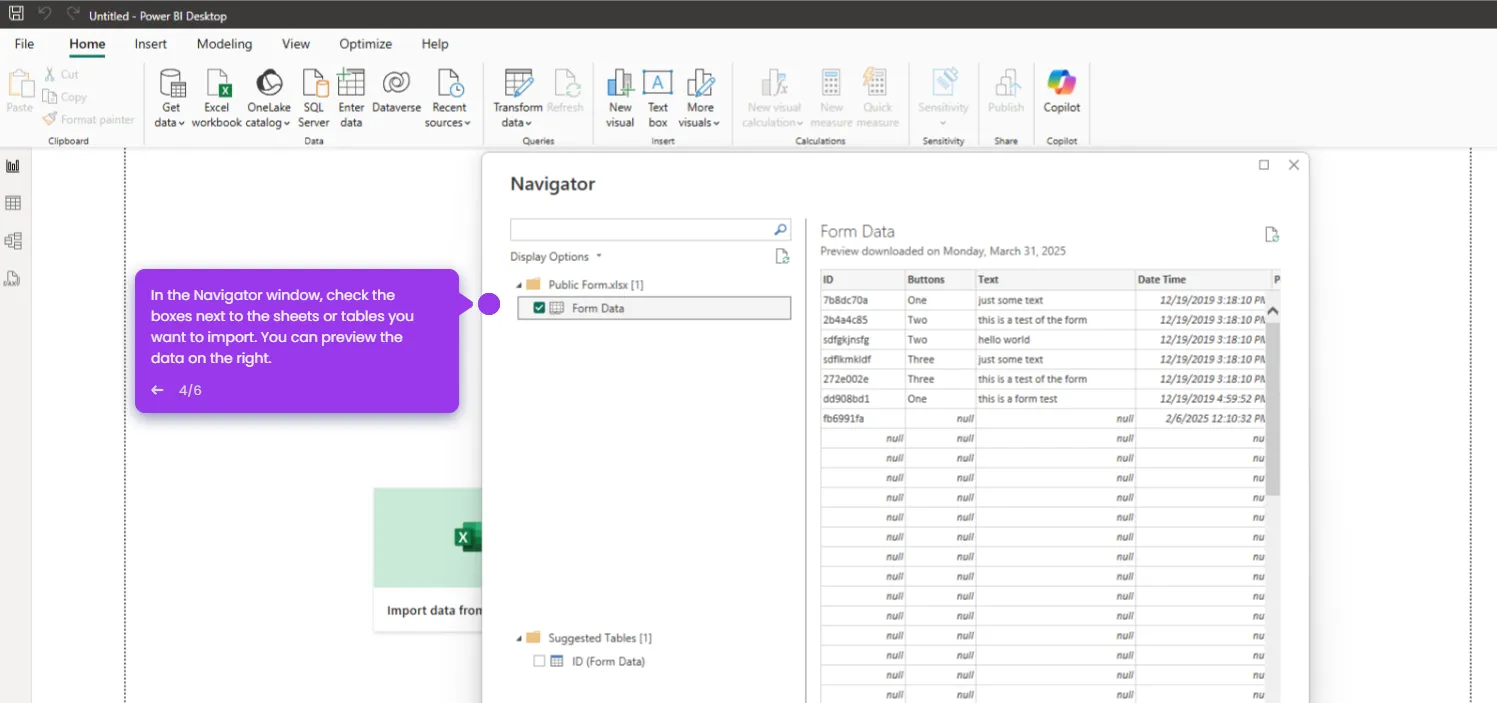Click the Refresh queries button
The height and width of the screenshot is (703, 1497).
[566, 91]
